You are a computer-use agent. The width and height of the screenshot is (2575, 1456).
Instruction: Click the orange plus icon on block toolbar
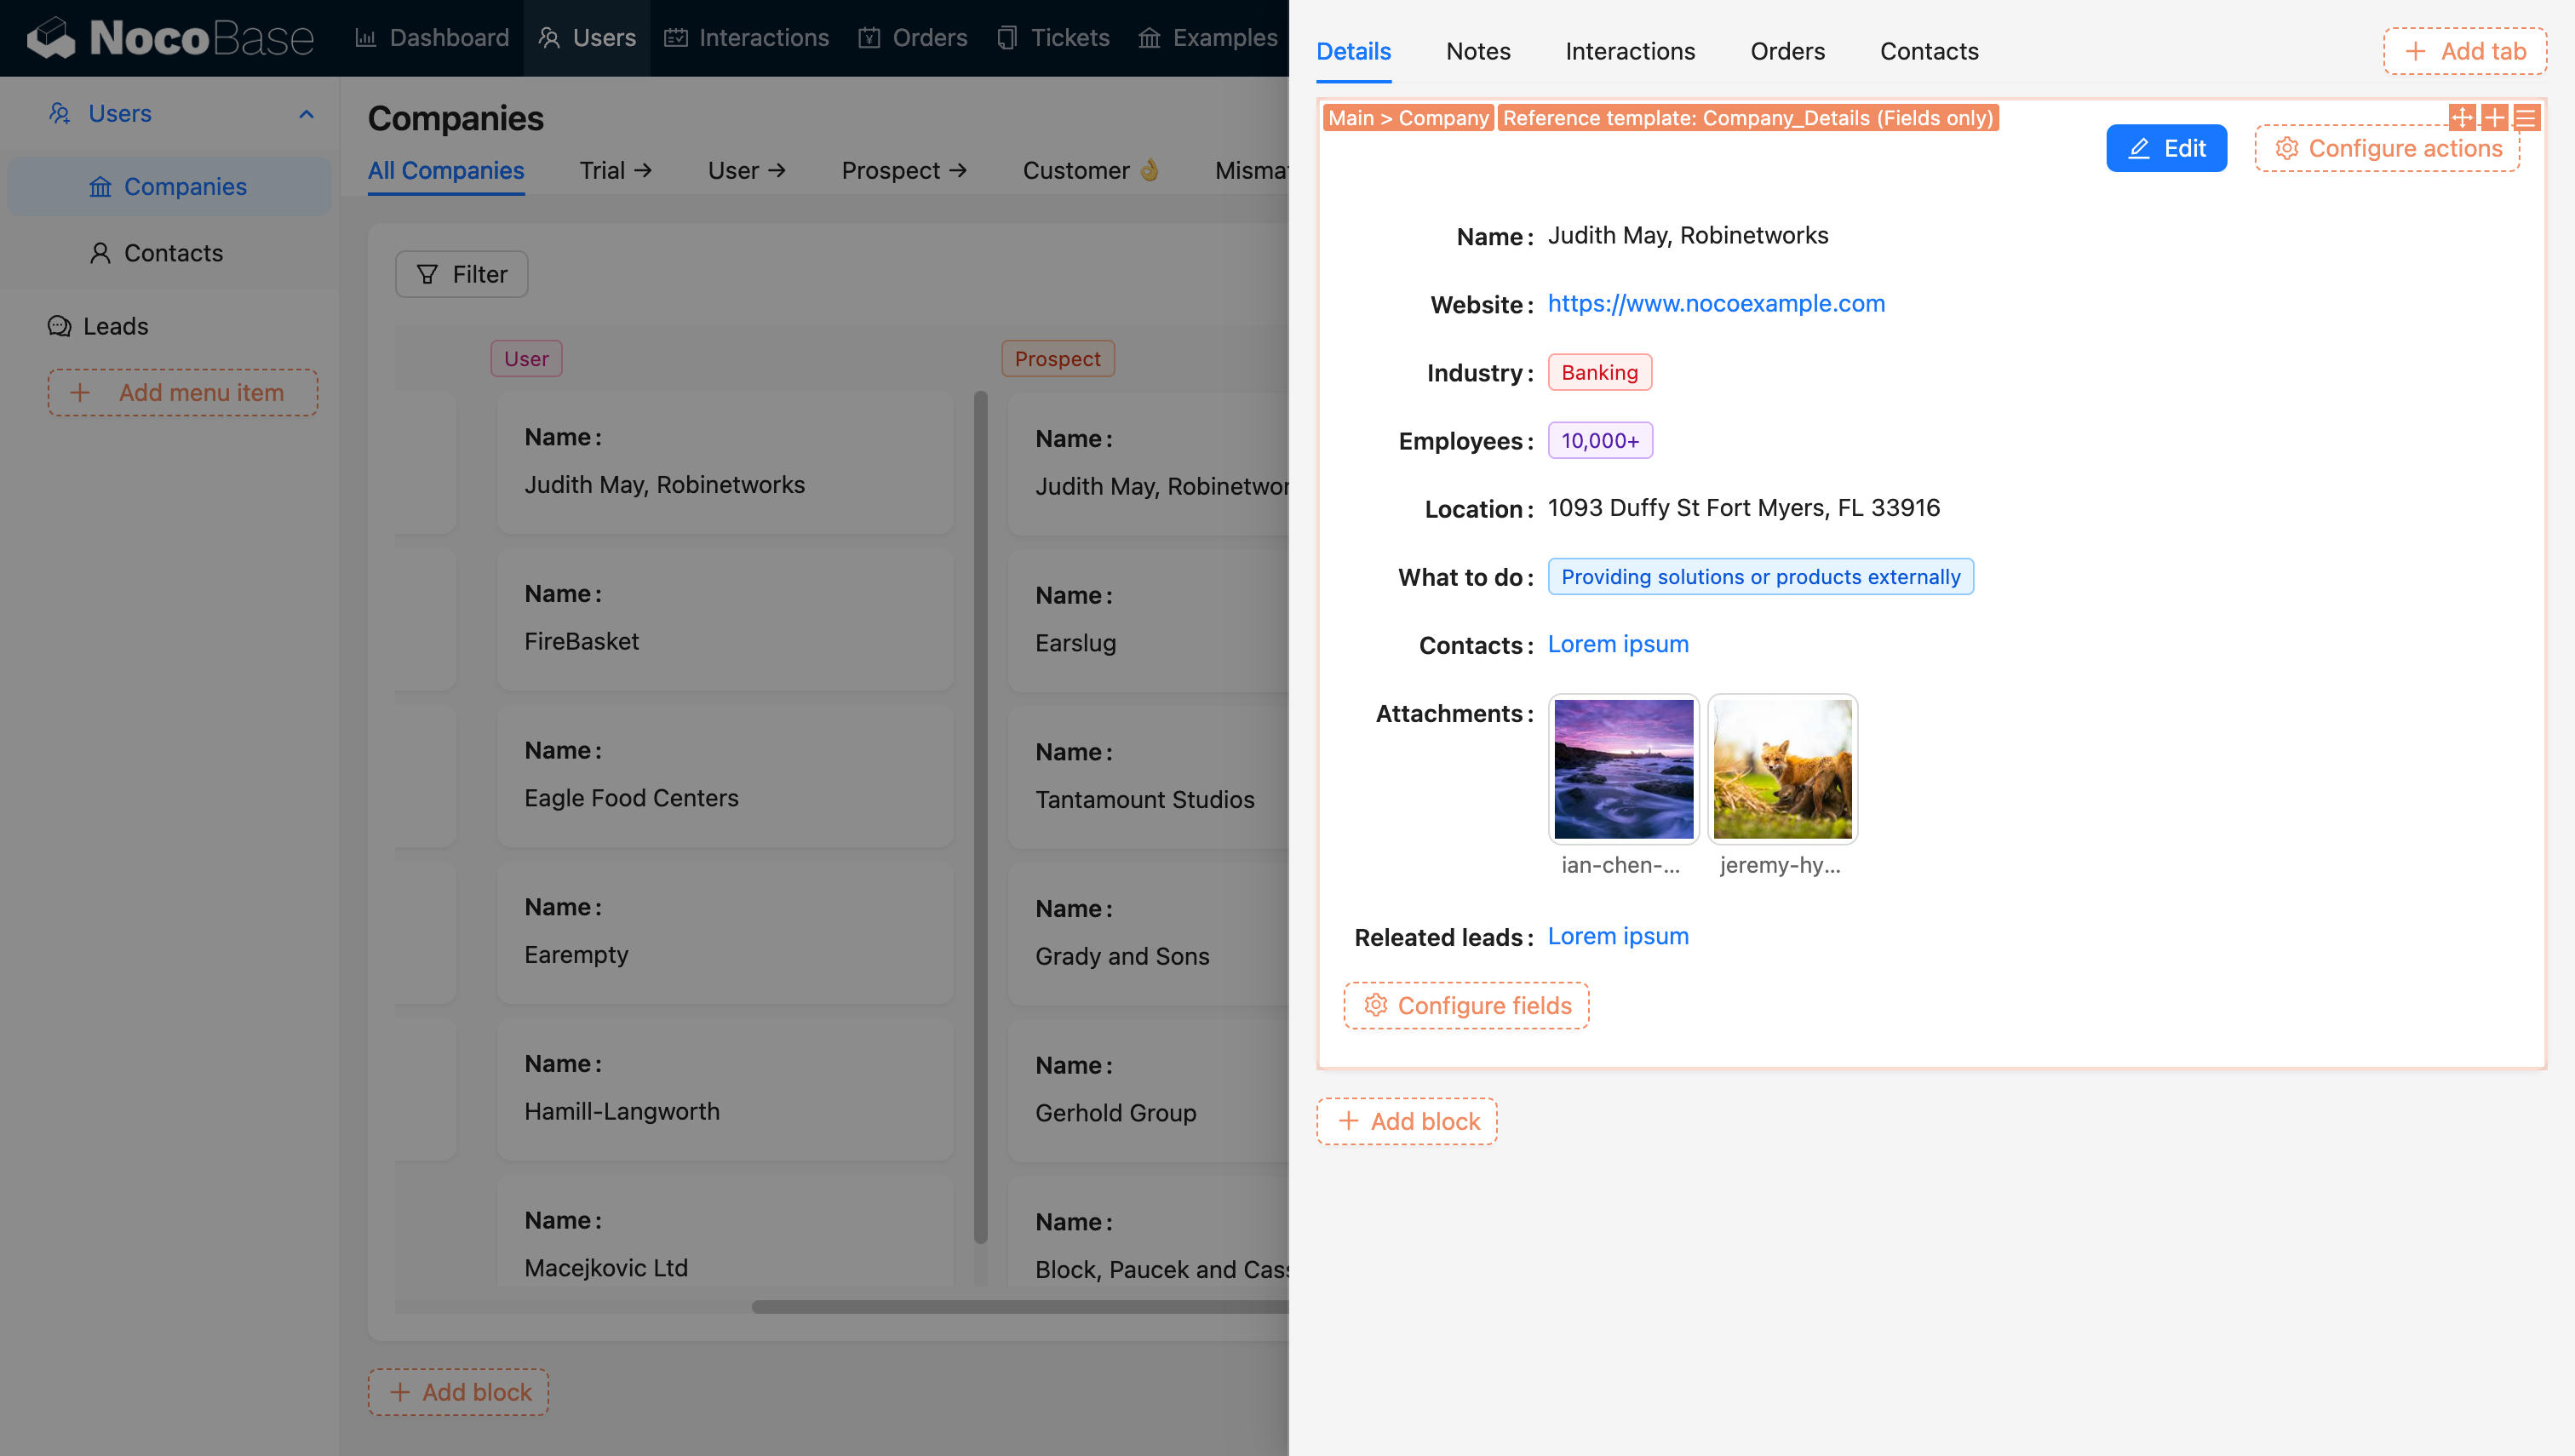coord(2494,118)
